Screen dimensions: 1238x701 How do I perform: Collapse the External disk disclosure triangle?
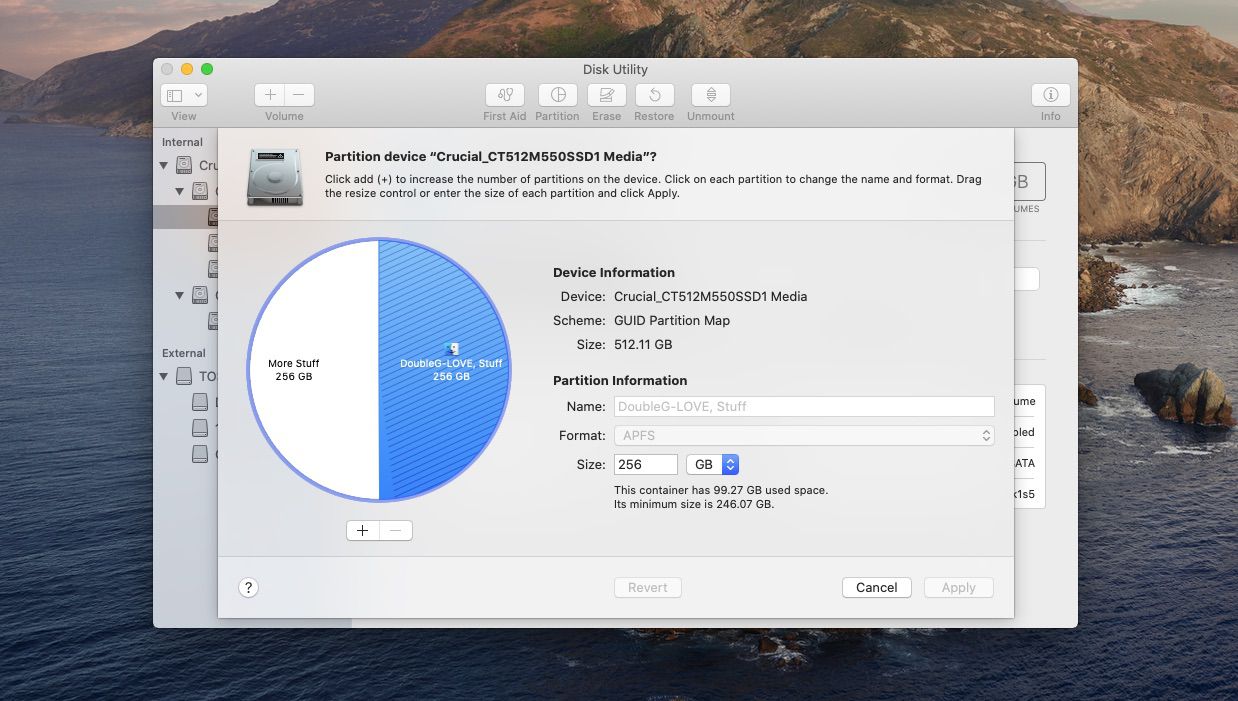click(164, 377)
